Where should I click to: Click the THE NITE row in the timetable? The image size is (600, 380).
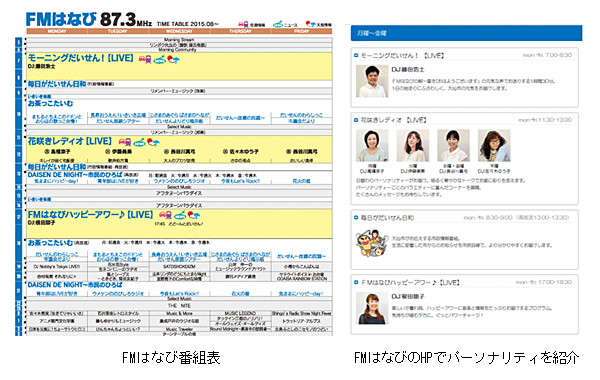[179, 306]
